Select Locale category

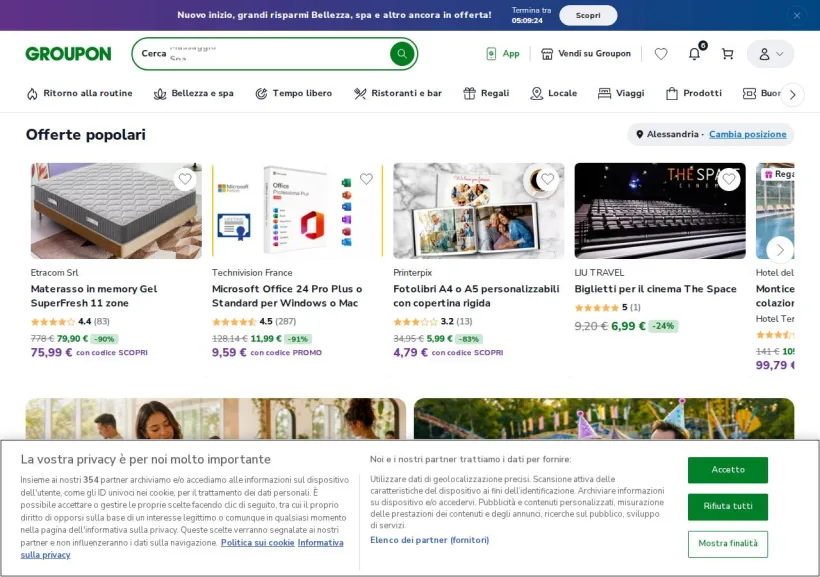(553, 93)
